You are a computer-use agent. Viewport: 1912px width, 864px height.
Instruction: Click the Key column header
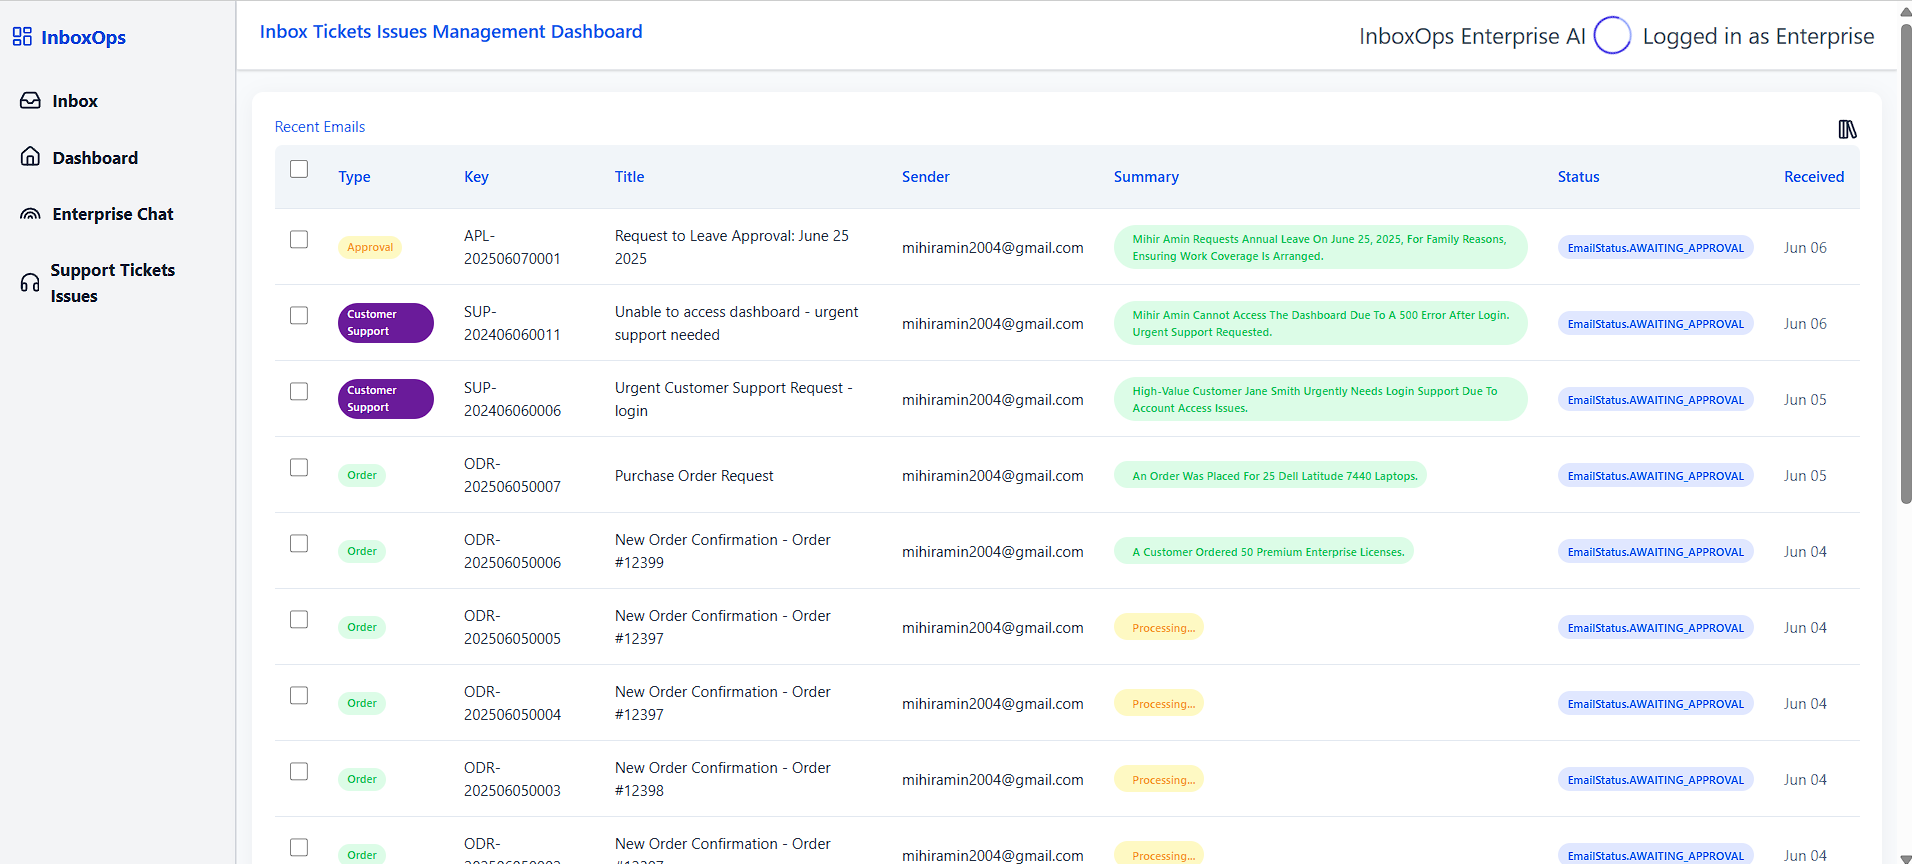(476, 177)
